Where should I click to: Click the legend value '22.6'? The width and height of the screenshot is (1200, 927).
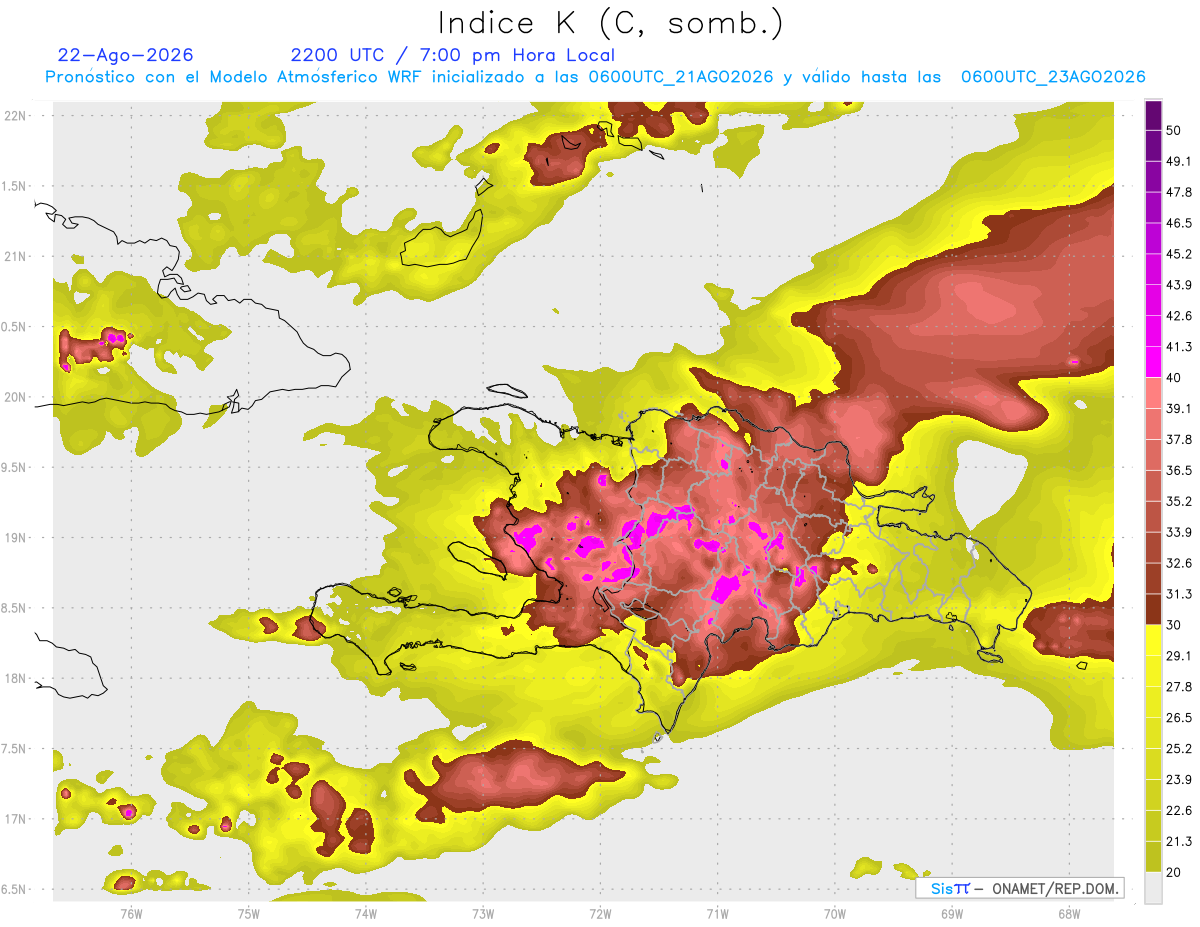click(1180, 811)
